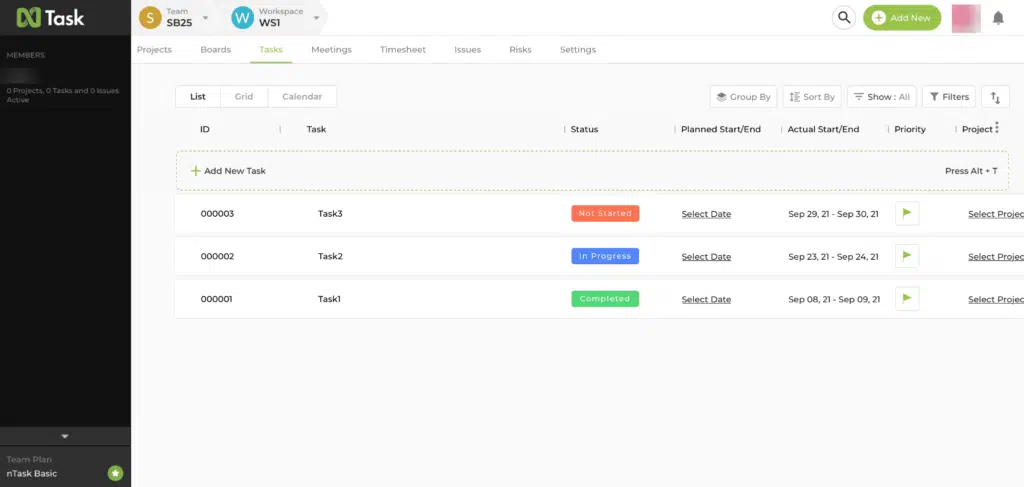Click the plus icon beside Add New Task
Screen dimensions: 1024x487
(195, 171)
